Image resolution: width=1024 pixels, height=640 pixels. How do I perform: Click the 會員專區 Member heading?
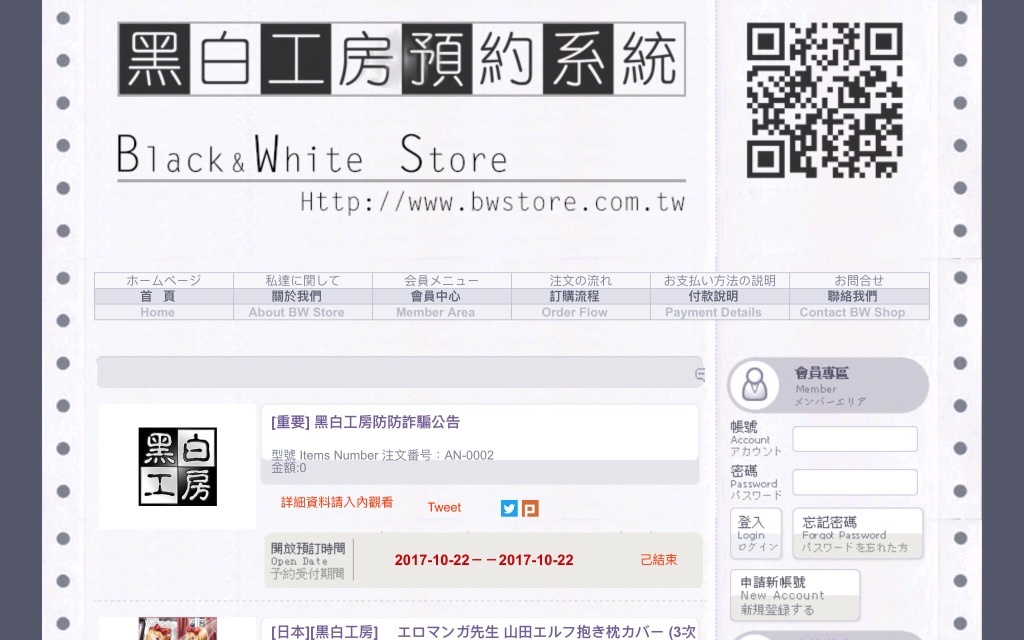click(x=822, y=373)
